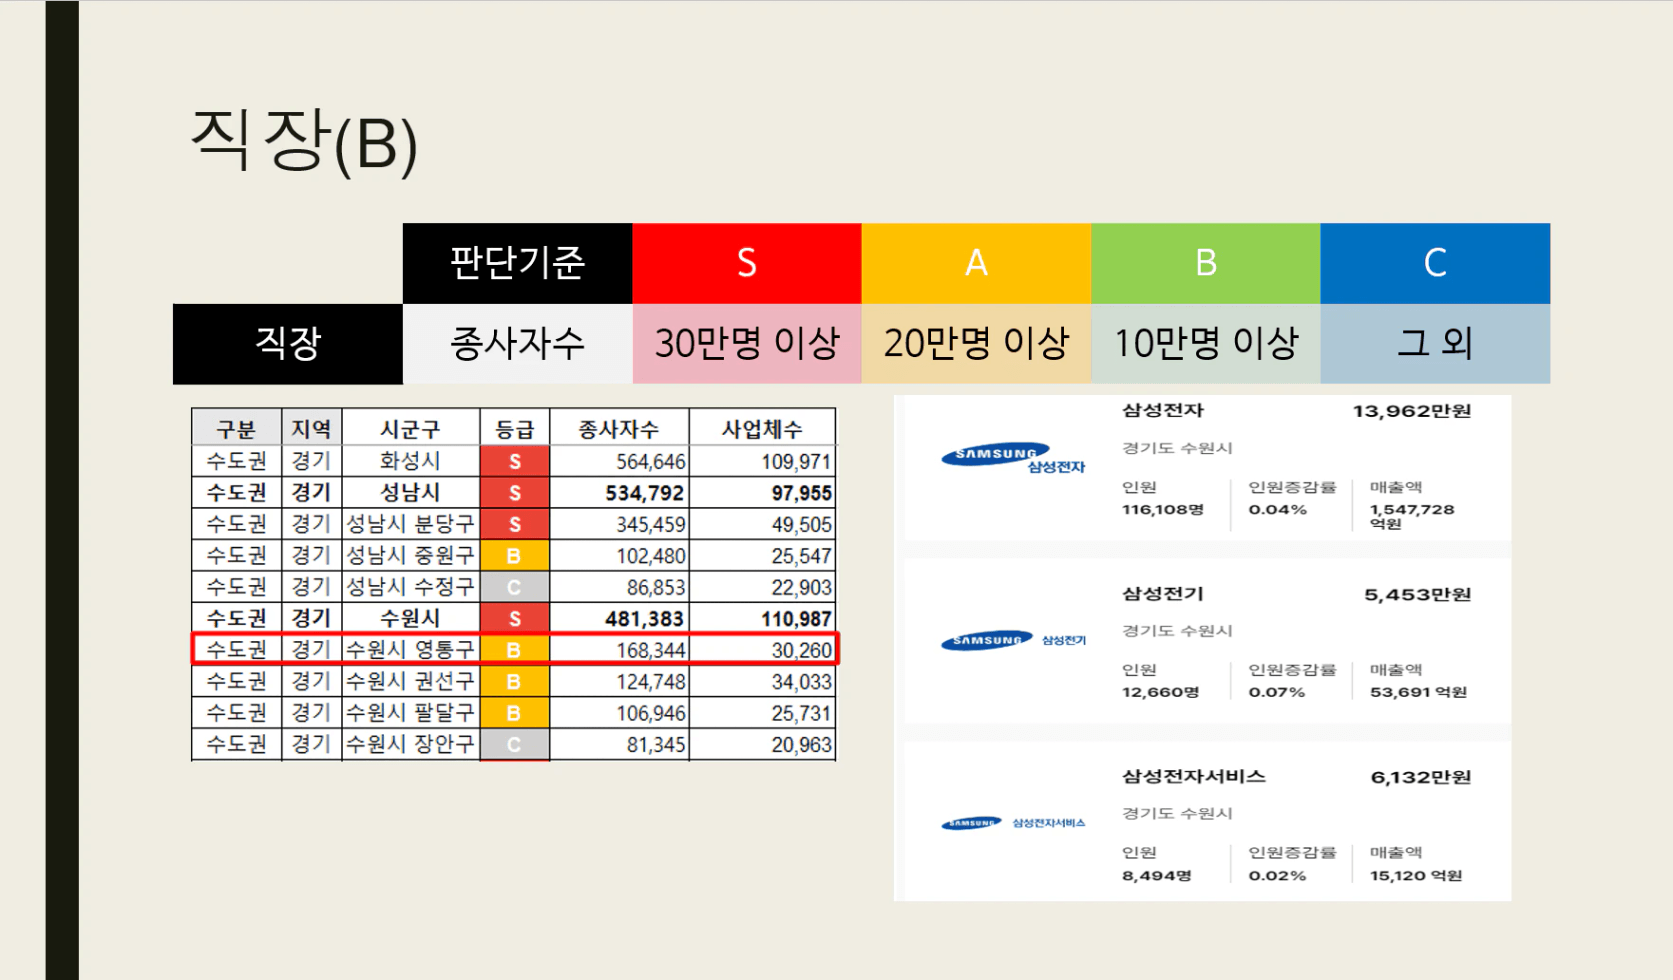Click the 종사자수 criteria cell
The width and height of the screenshot is (1673, 980).
point(517,343)
